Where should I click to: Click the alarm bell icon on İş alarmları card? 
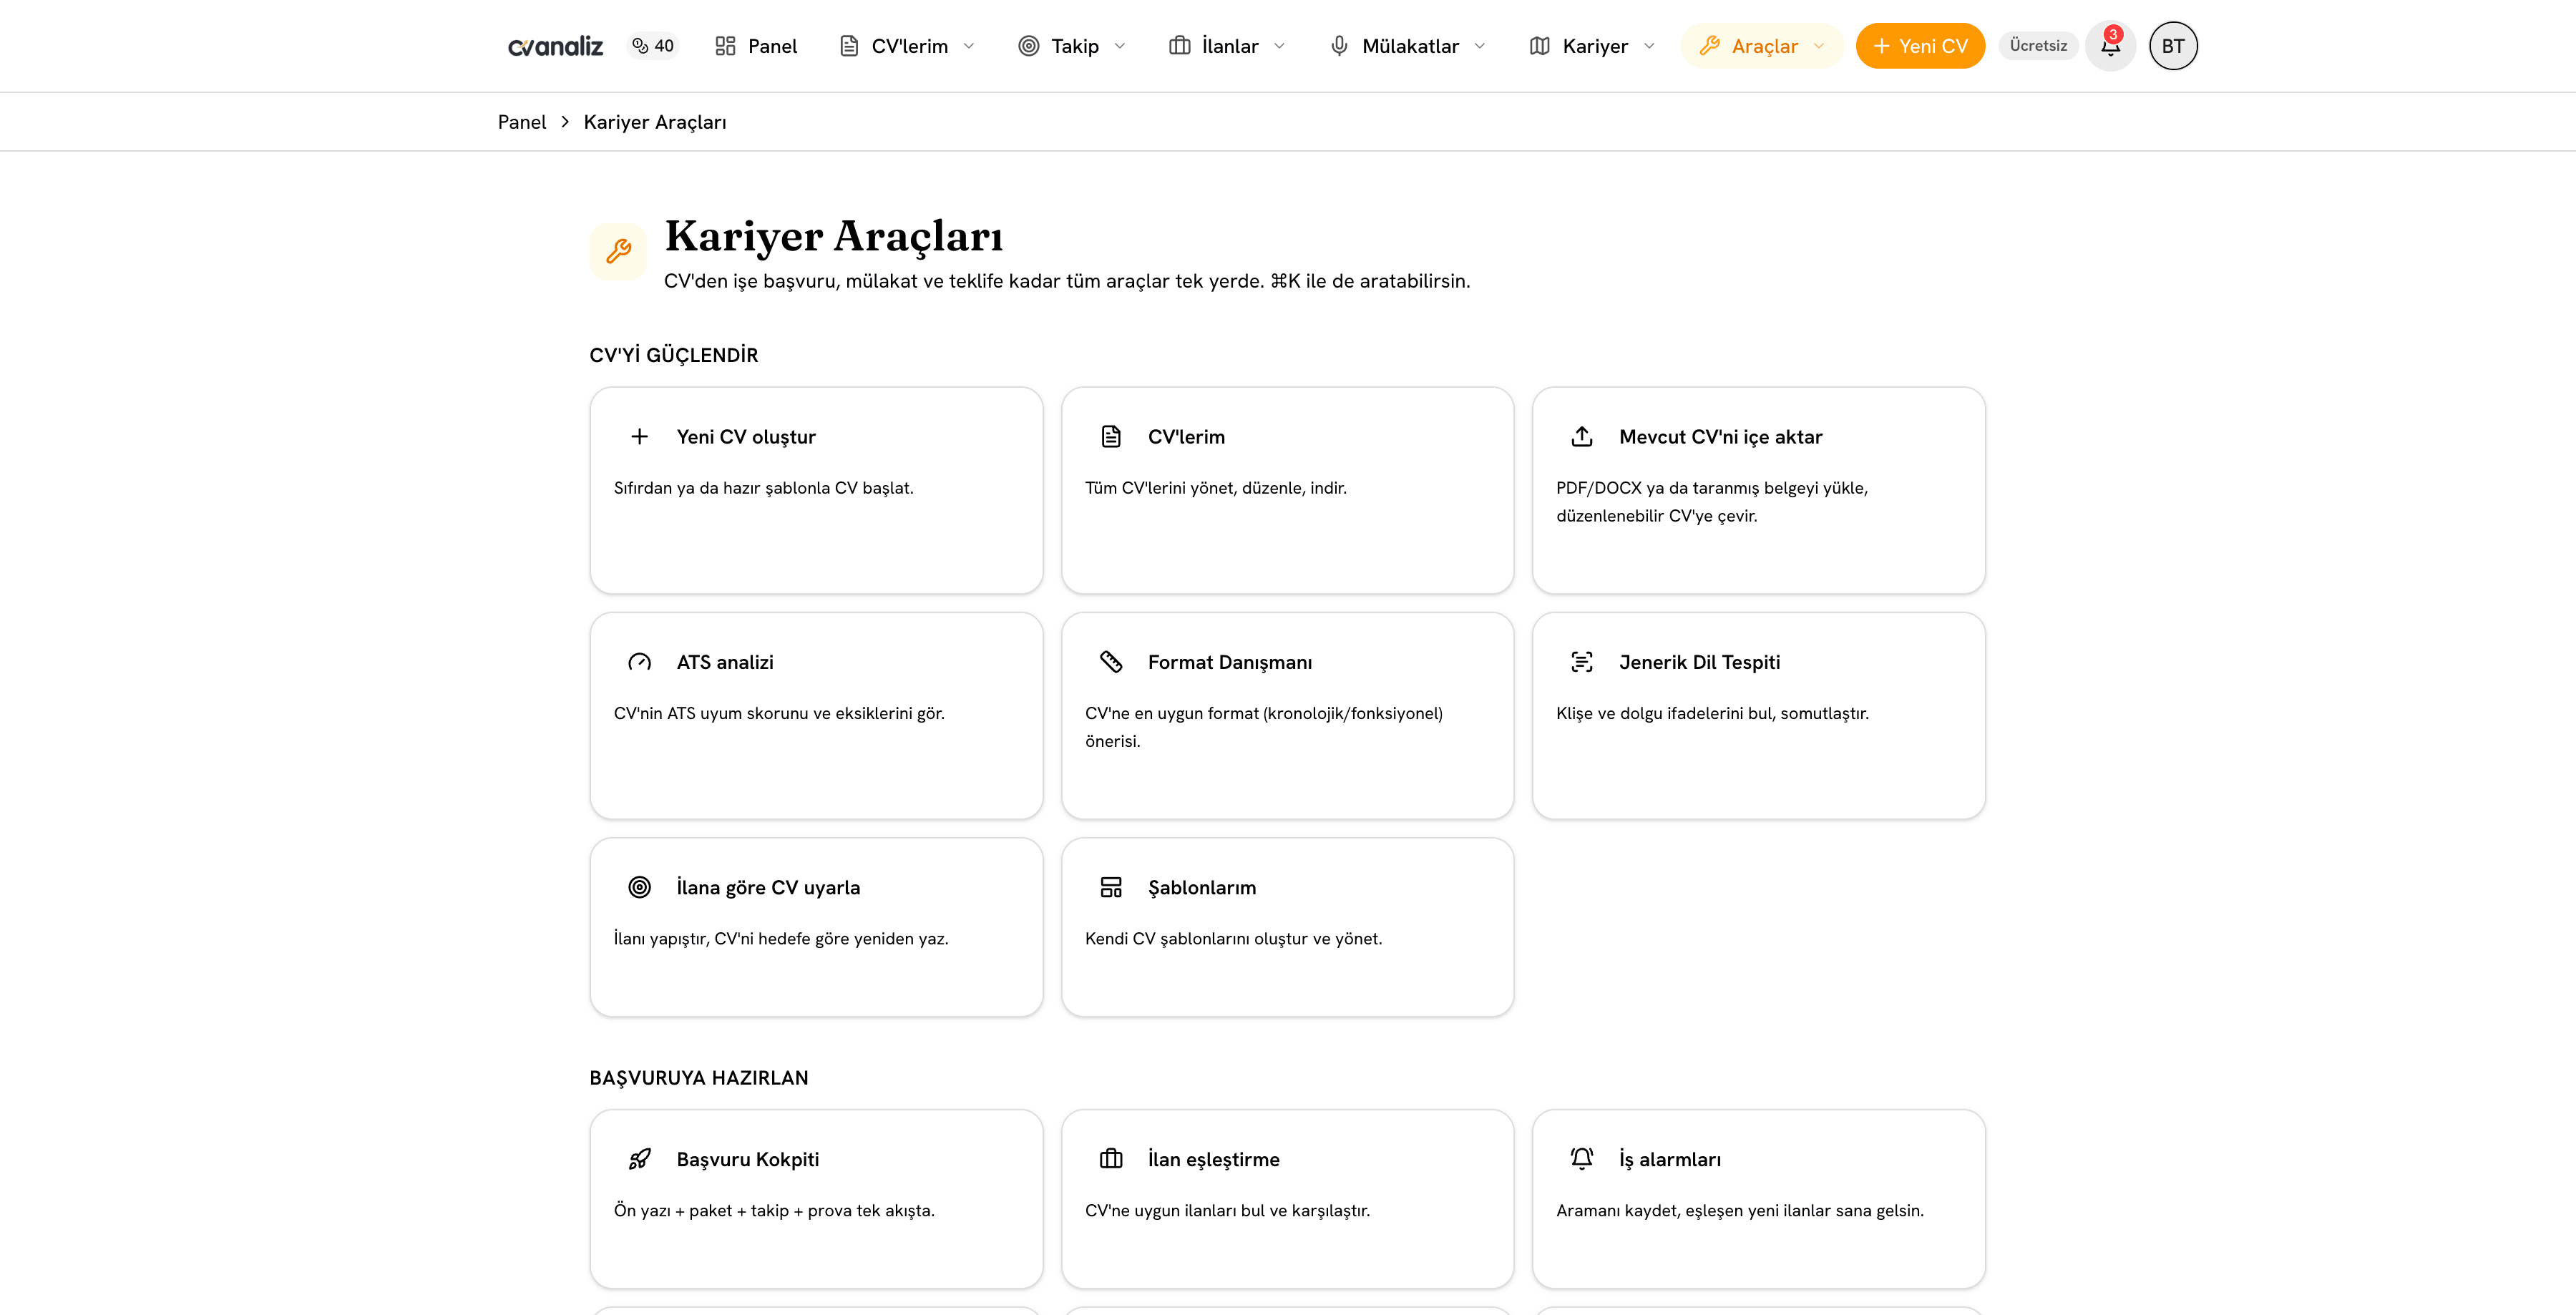coord(1582,1159)
